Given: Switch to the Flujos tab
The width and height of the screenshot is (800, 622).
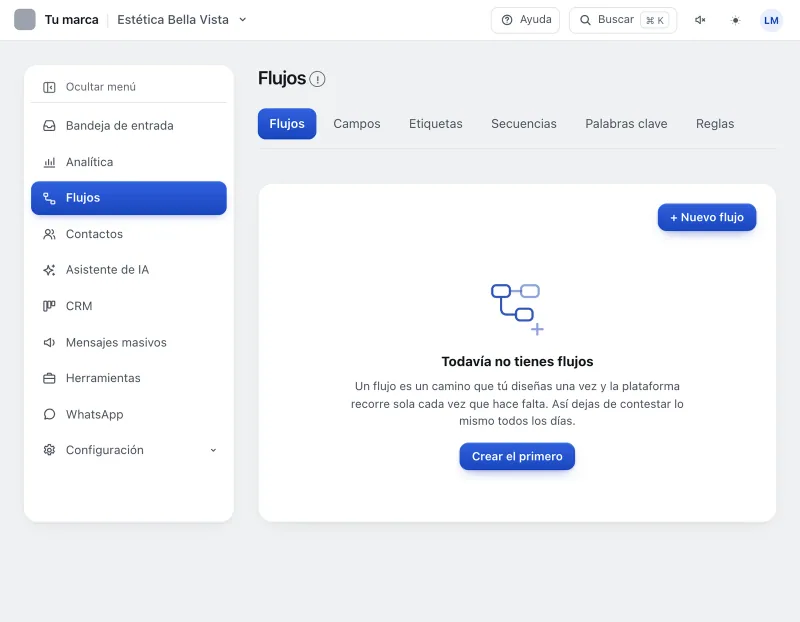Looking at the screenshot, I should (x=287, y=124).
